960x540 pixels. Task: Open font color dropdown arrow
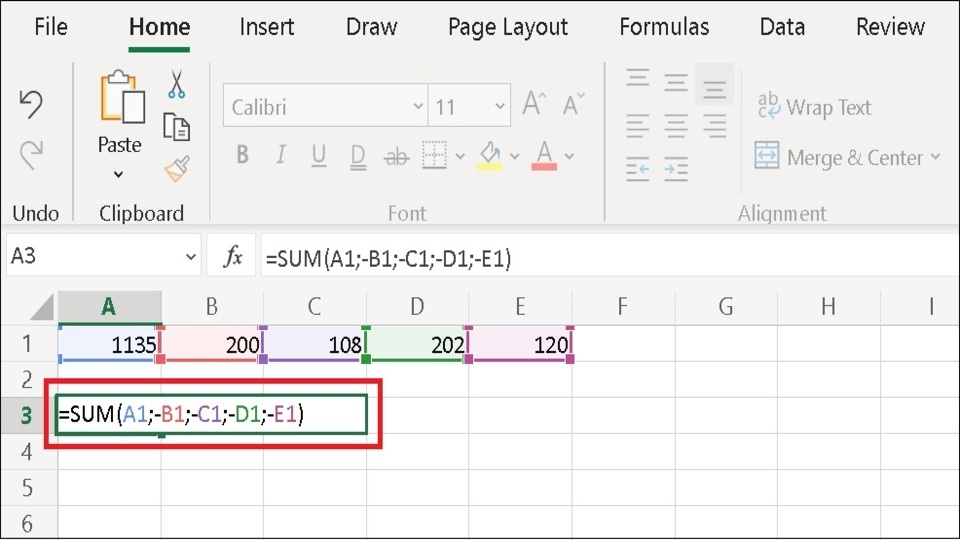pos(569,156)
